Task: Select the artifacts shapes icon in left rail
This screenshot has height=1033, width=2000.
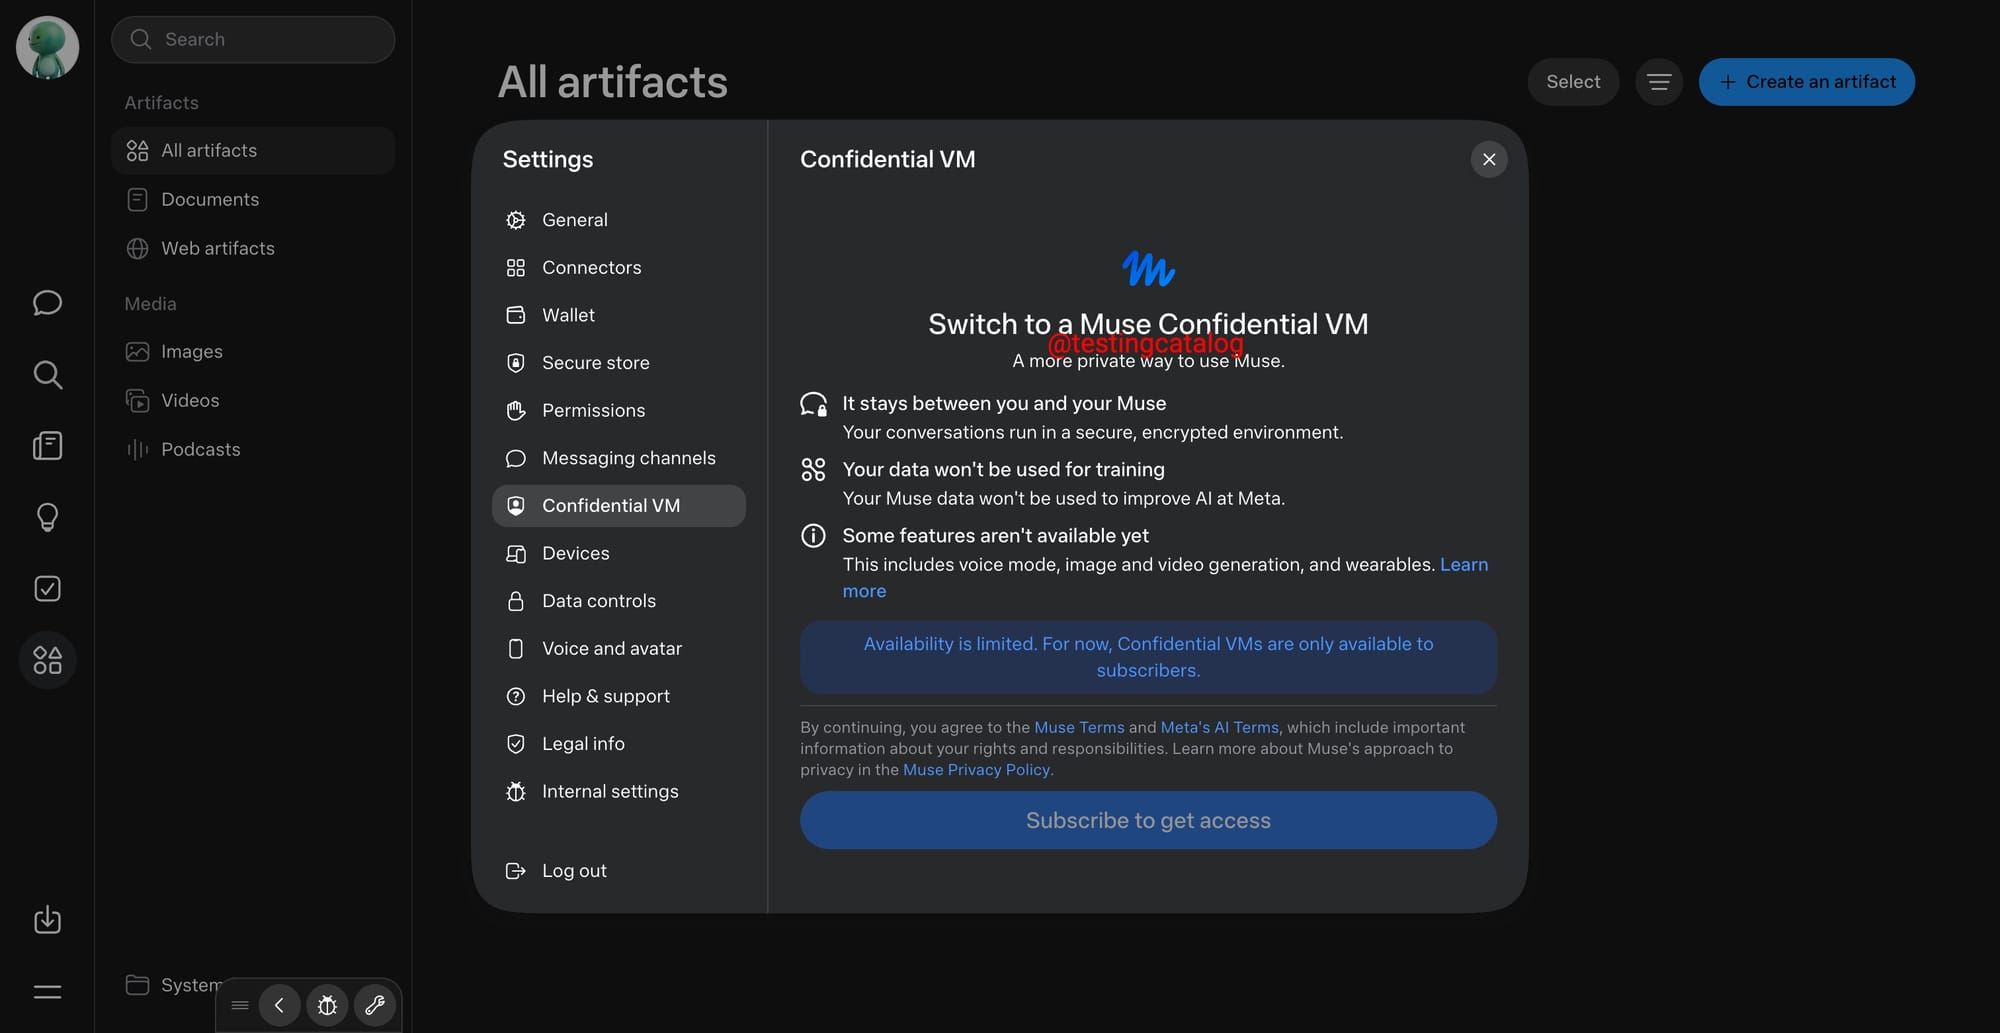Action: 47,660
